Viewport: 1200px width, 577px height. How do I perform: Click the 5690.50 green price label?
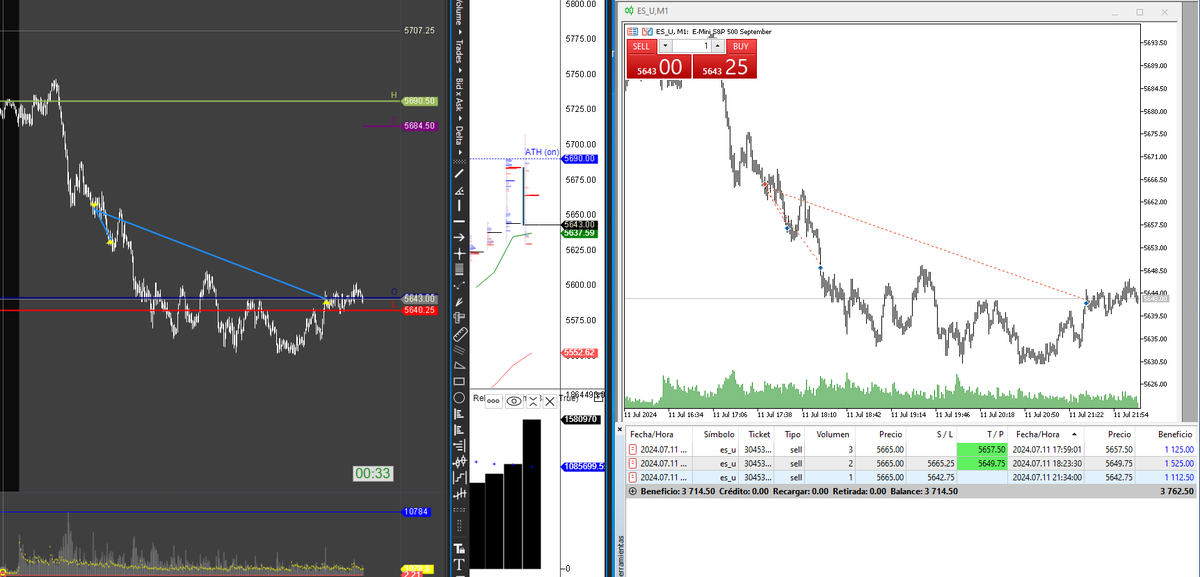(x=419, y=101)
